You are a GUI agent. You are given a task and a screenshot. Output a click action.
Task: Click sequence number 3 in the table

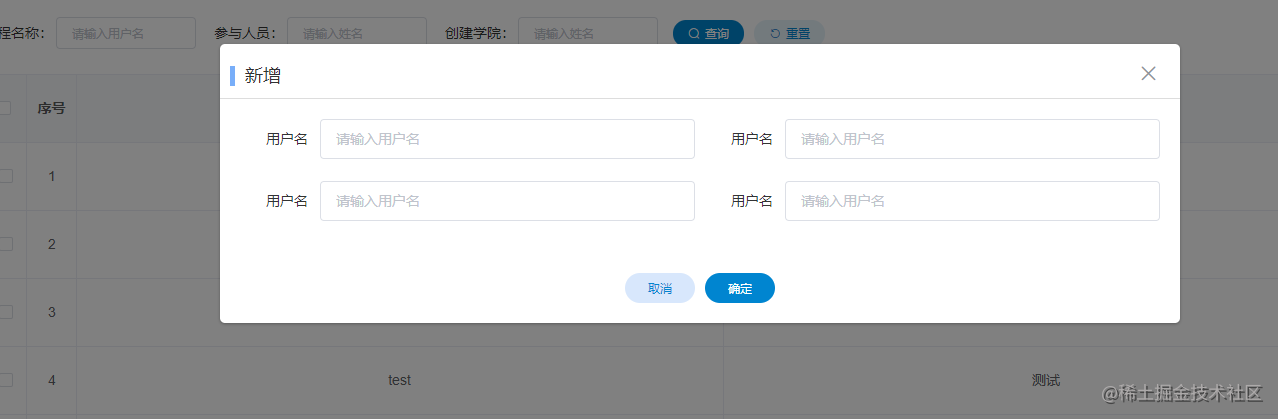tap(52, 312)
